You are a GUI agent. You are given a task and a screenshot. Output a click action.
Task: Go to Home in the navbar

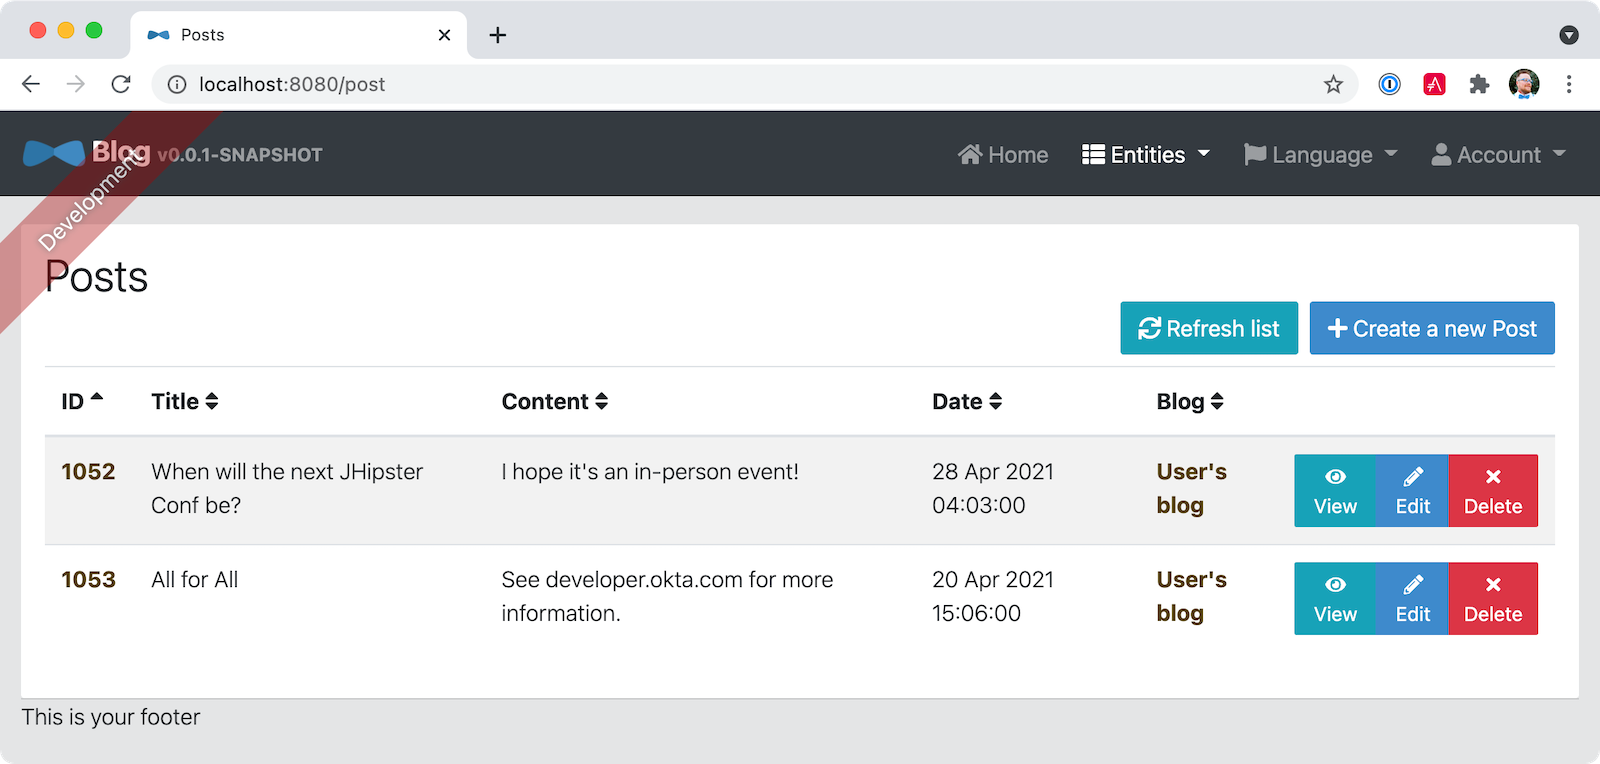[1003, 155]
